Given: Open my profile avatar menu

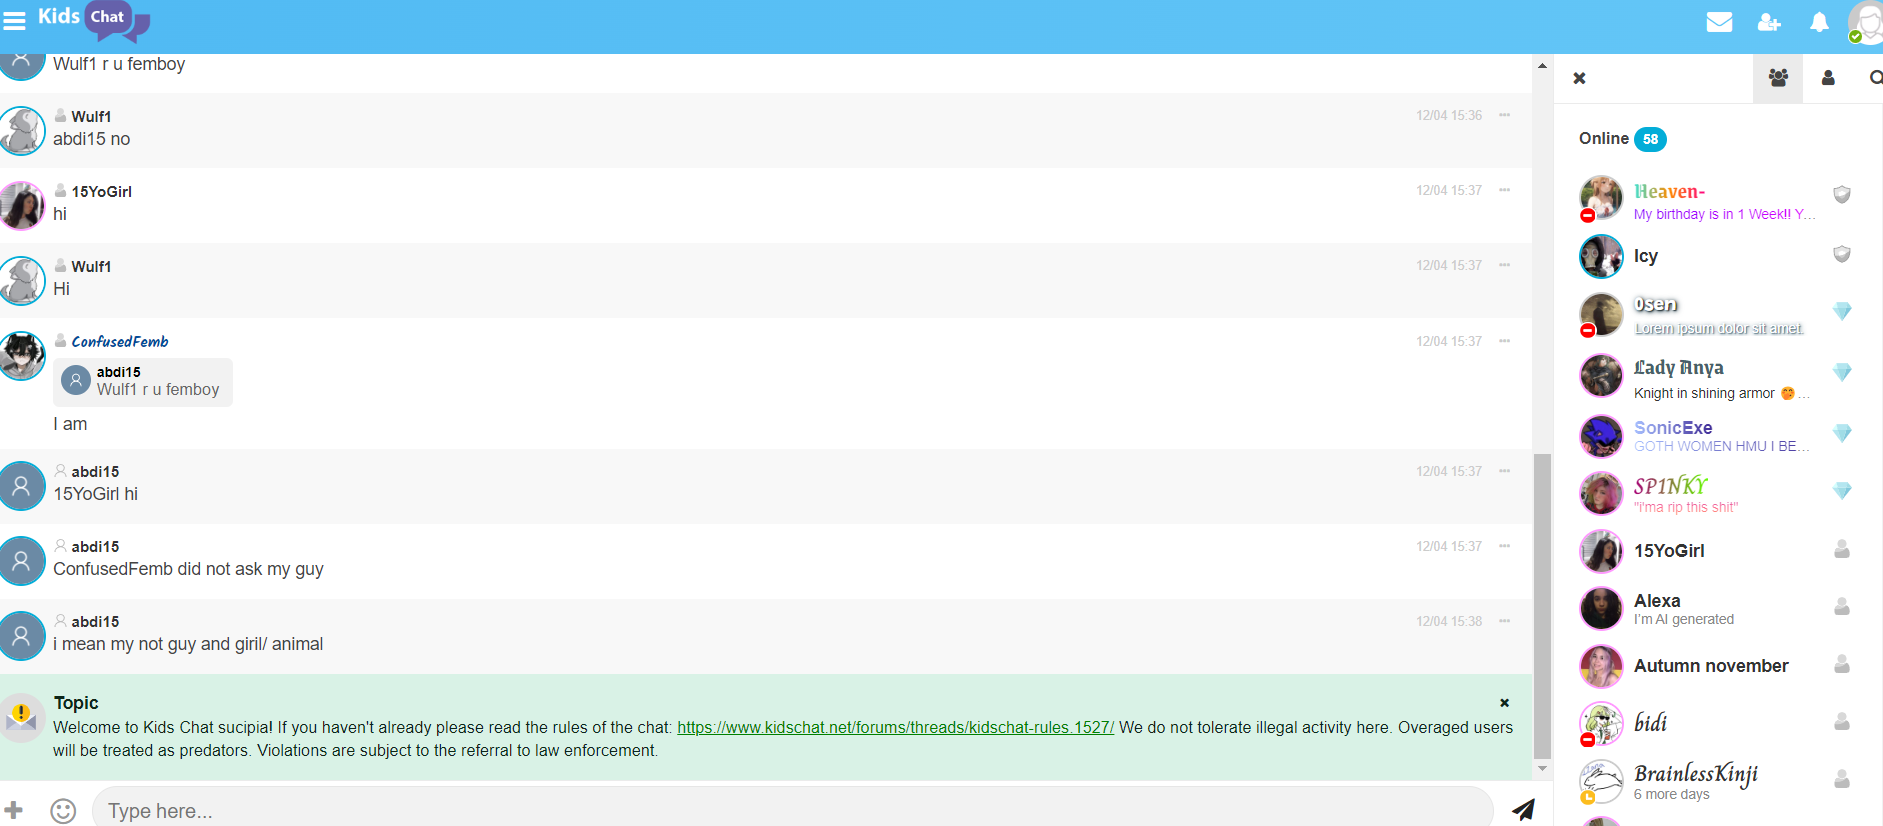Looking at the screenshot, I should tap(1866, 22).
